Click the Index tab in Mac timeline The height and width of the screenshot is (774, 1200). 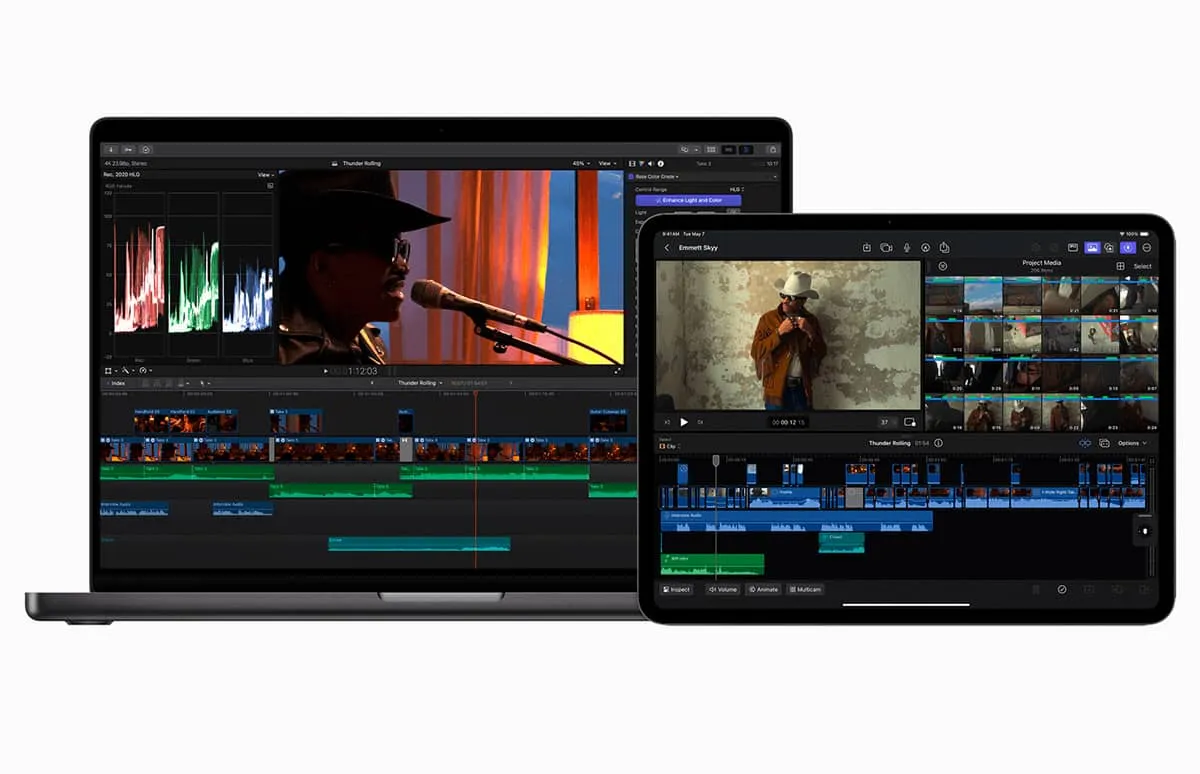pyautogui.click(x=116, y=383)
